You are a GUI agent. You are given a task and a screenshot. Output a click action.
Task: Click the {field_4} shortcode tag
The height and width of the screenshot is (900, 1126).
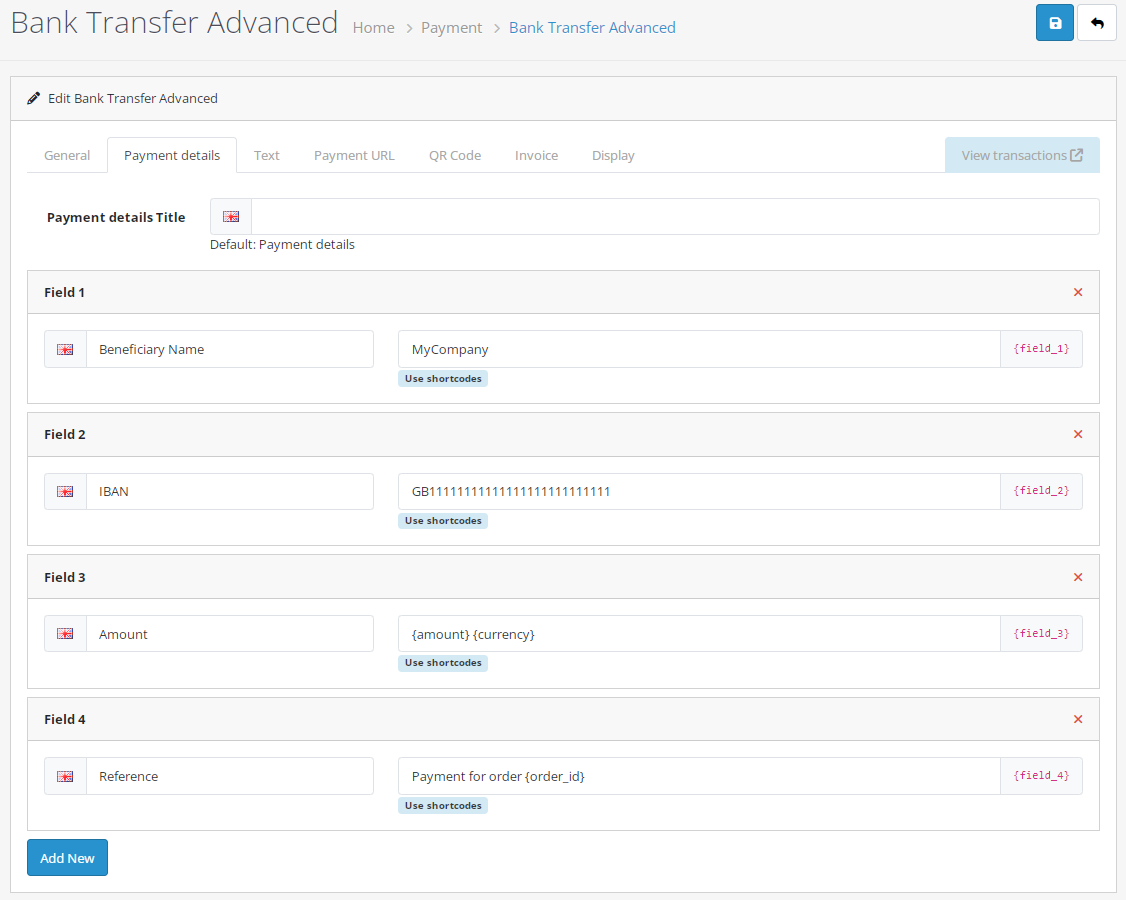point(1041,776)
